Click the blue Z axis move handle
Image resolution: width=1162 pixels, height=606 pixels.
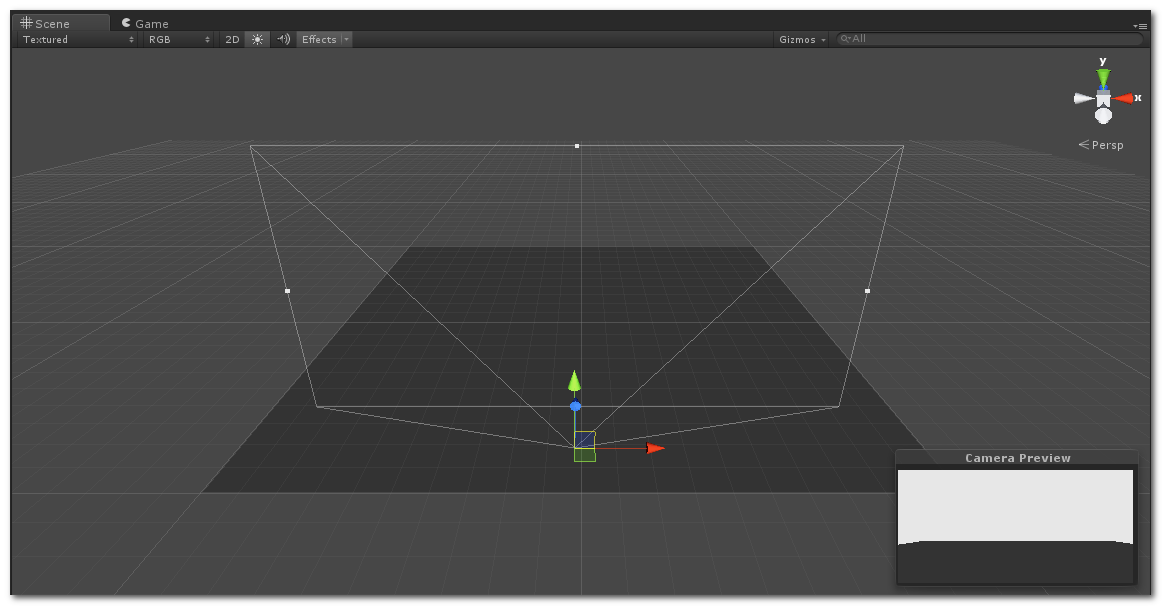click(x=575, y=406)
